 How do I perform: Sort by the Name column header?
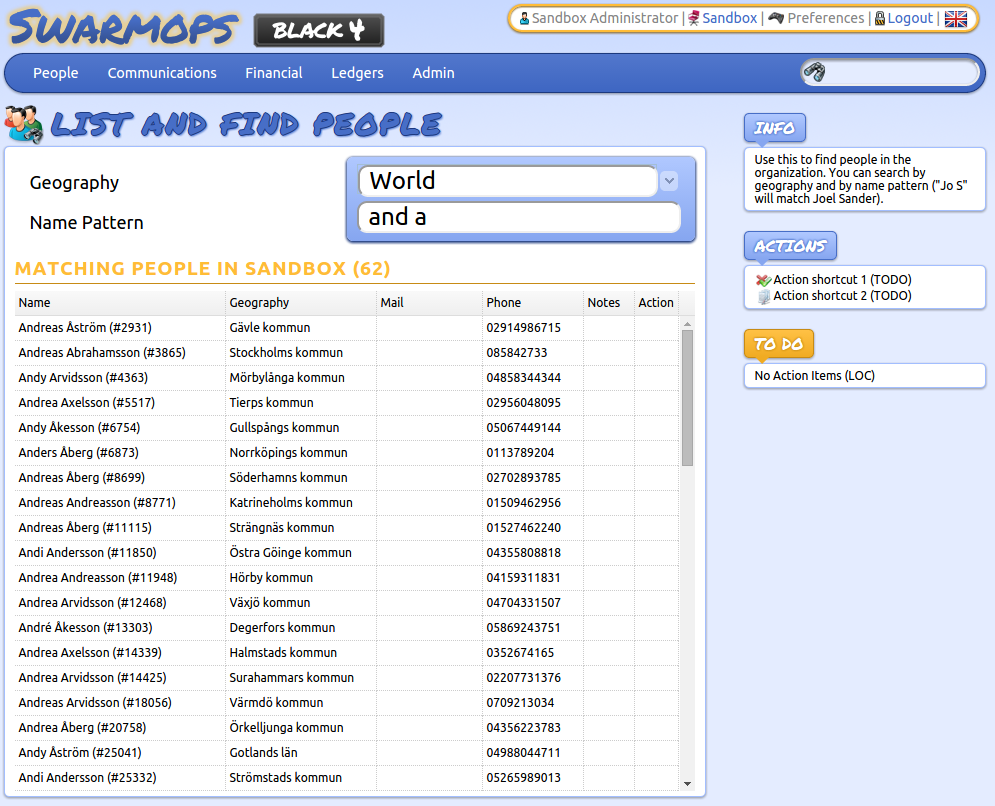tap(120, 303)
